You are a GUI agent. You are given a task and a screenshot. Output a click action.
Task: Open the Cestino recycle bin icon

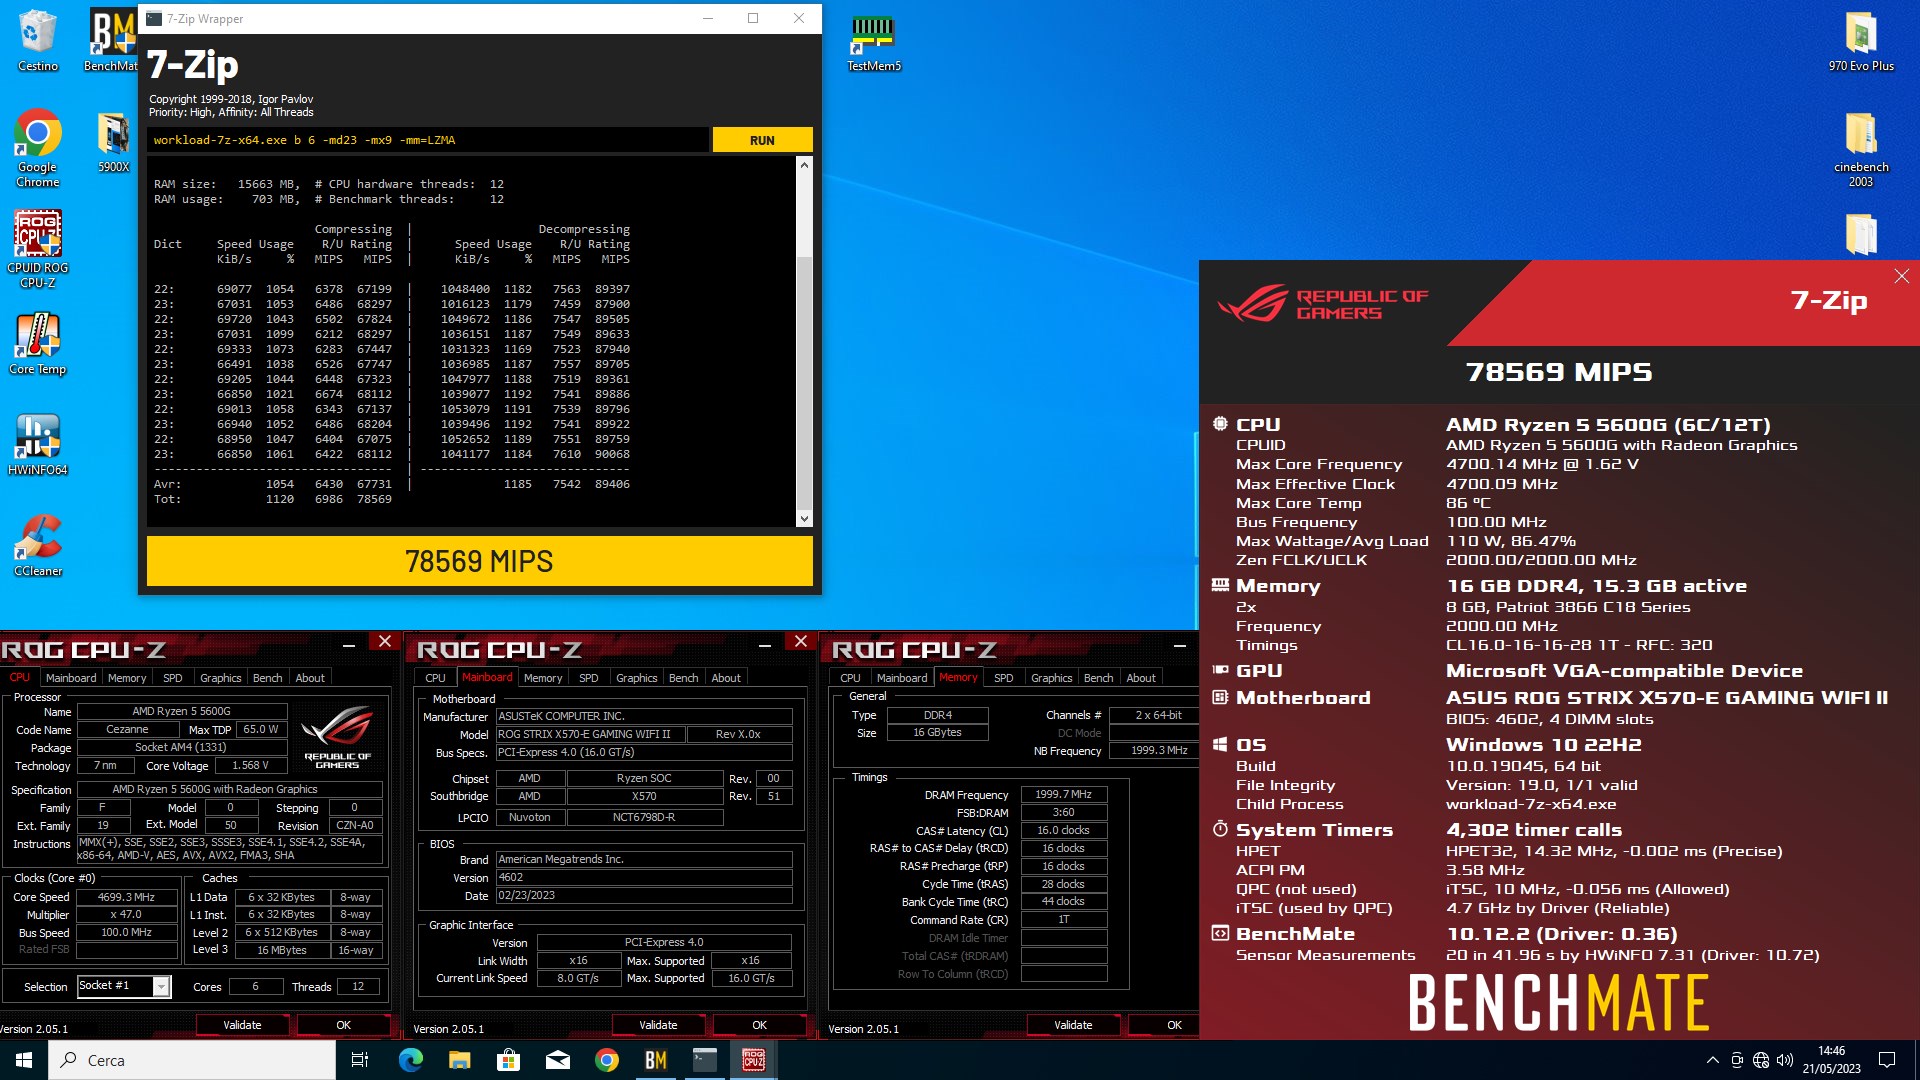[x=38, y=40]
